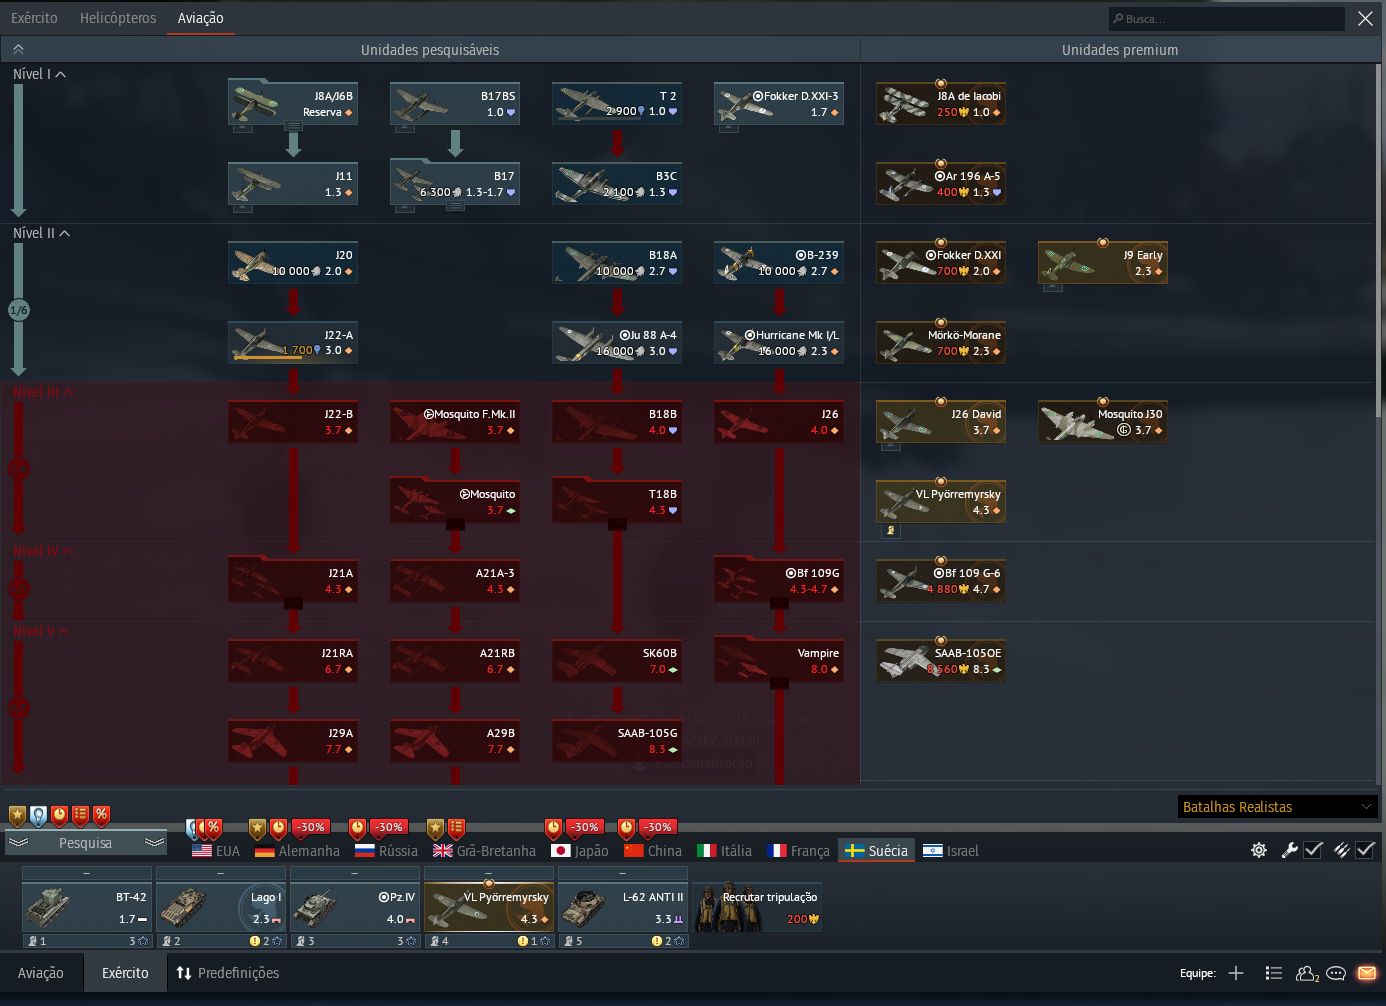Screen dimensions: 1386x1006
Task: Select the premium Mörkö-Morane aircraft
Action: pos(941,343)
